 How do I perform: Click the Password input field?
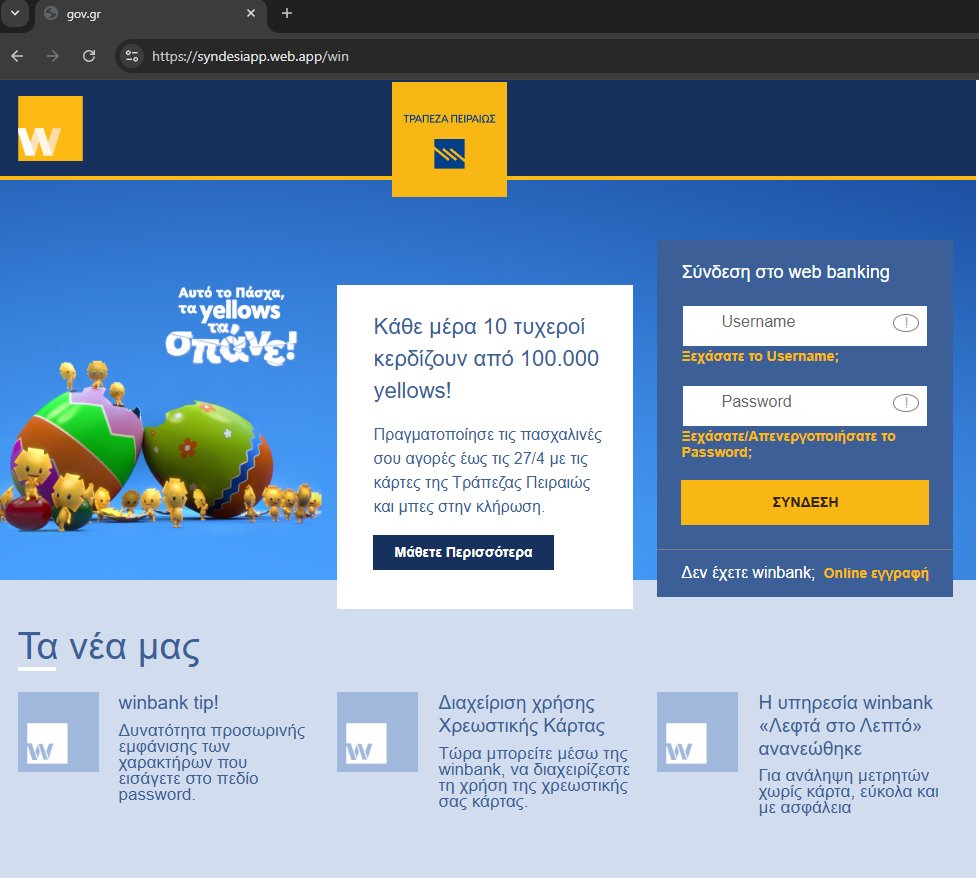click(804, 405)
